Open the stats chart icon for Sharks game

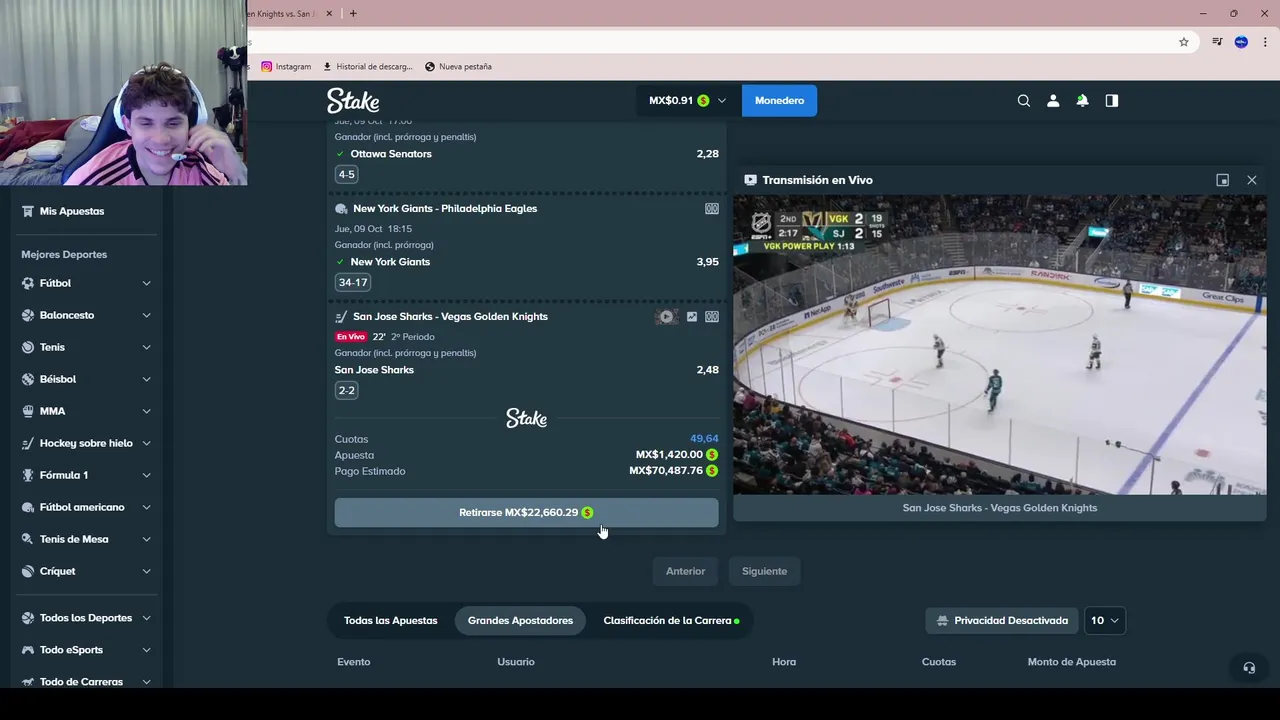point(692,317)
